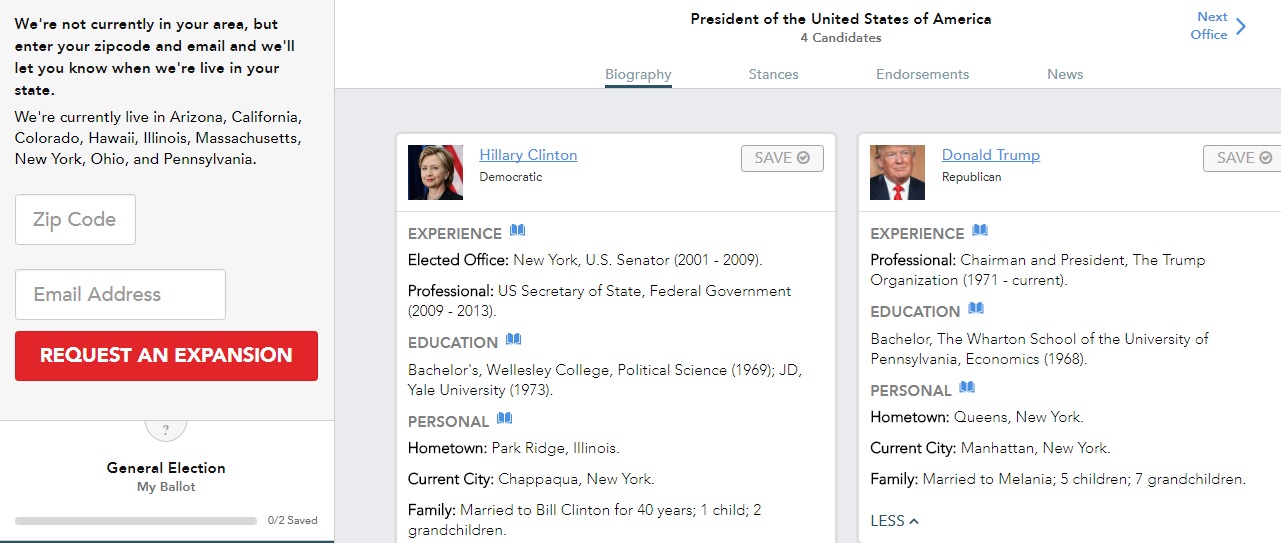
Task: Open book icon beside Trump's Personal heading
Action: pos(967,387)
